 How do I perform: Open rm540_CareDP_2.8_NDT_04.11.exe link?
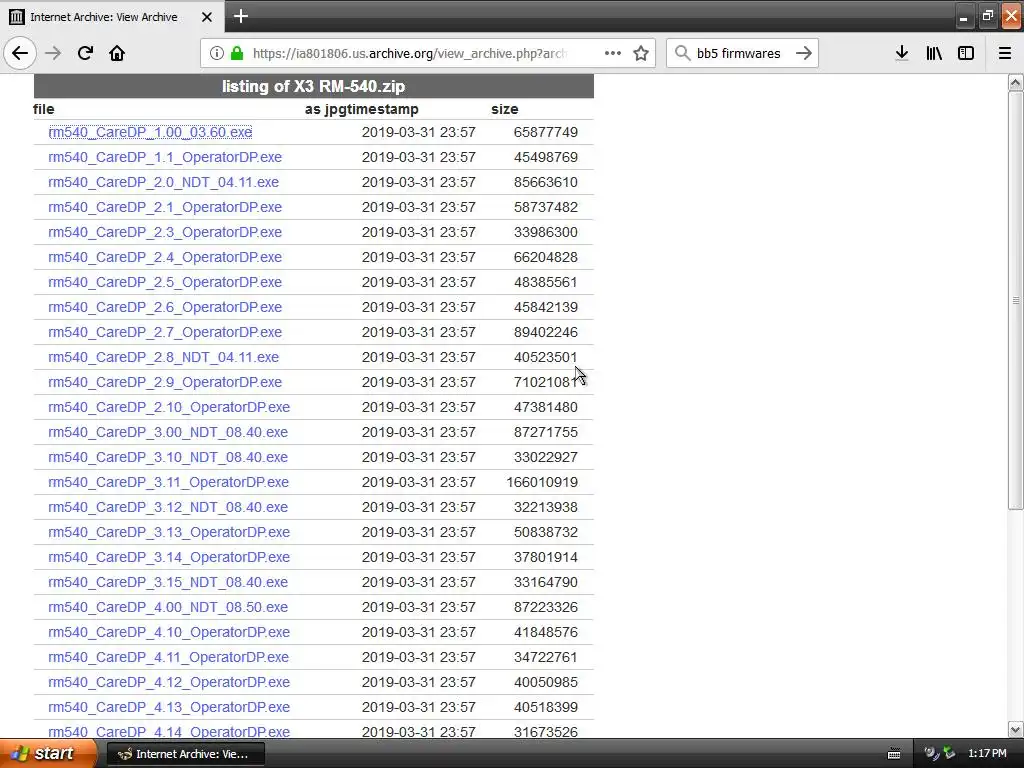coord(163,357)
